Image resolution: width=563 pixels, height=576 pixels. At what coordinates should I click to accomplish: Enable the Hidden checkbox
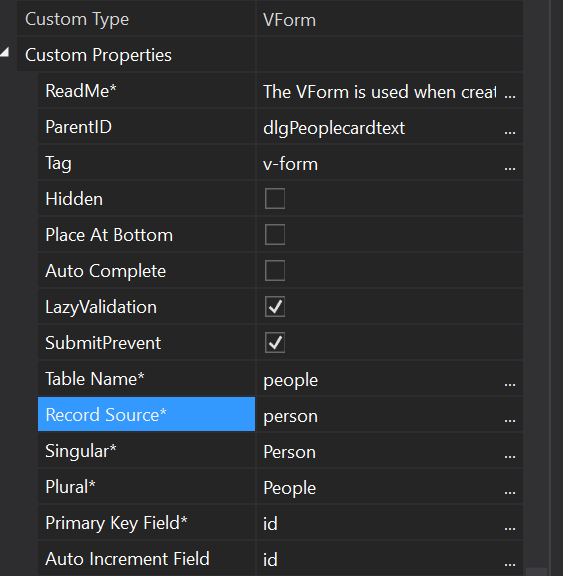tap(275, 198)
